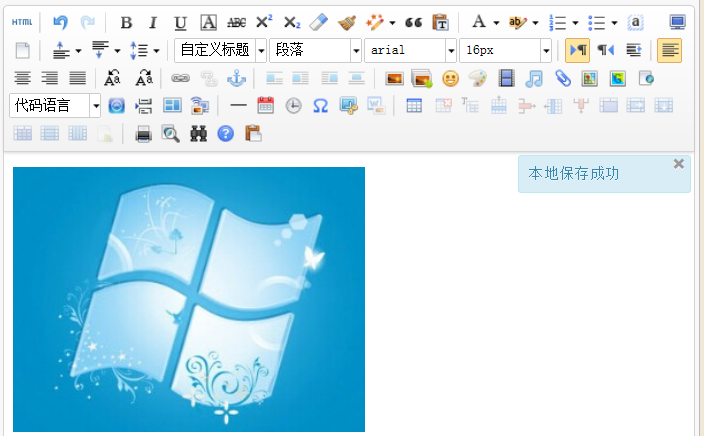Image resolution: width=704 pixels, height=436 pixels.
Task: Click the eraser clear-format icon
Action: [x=319, y=22]
